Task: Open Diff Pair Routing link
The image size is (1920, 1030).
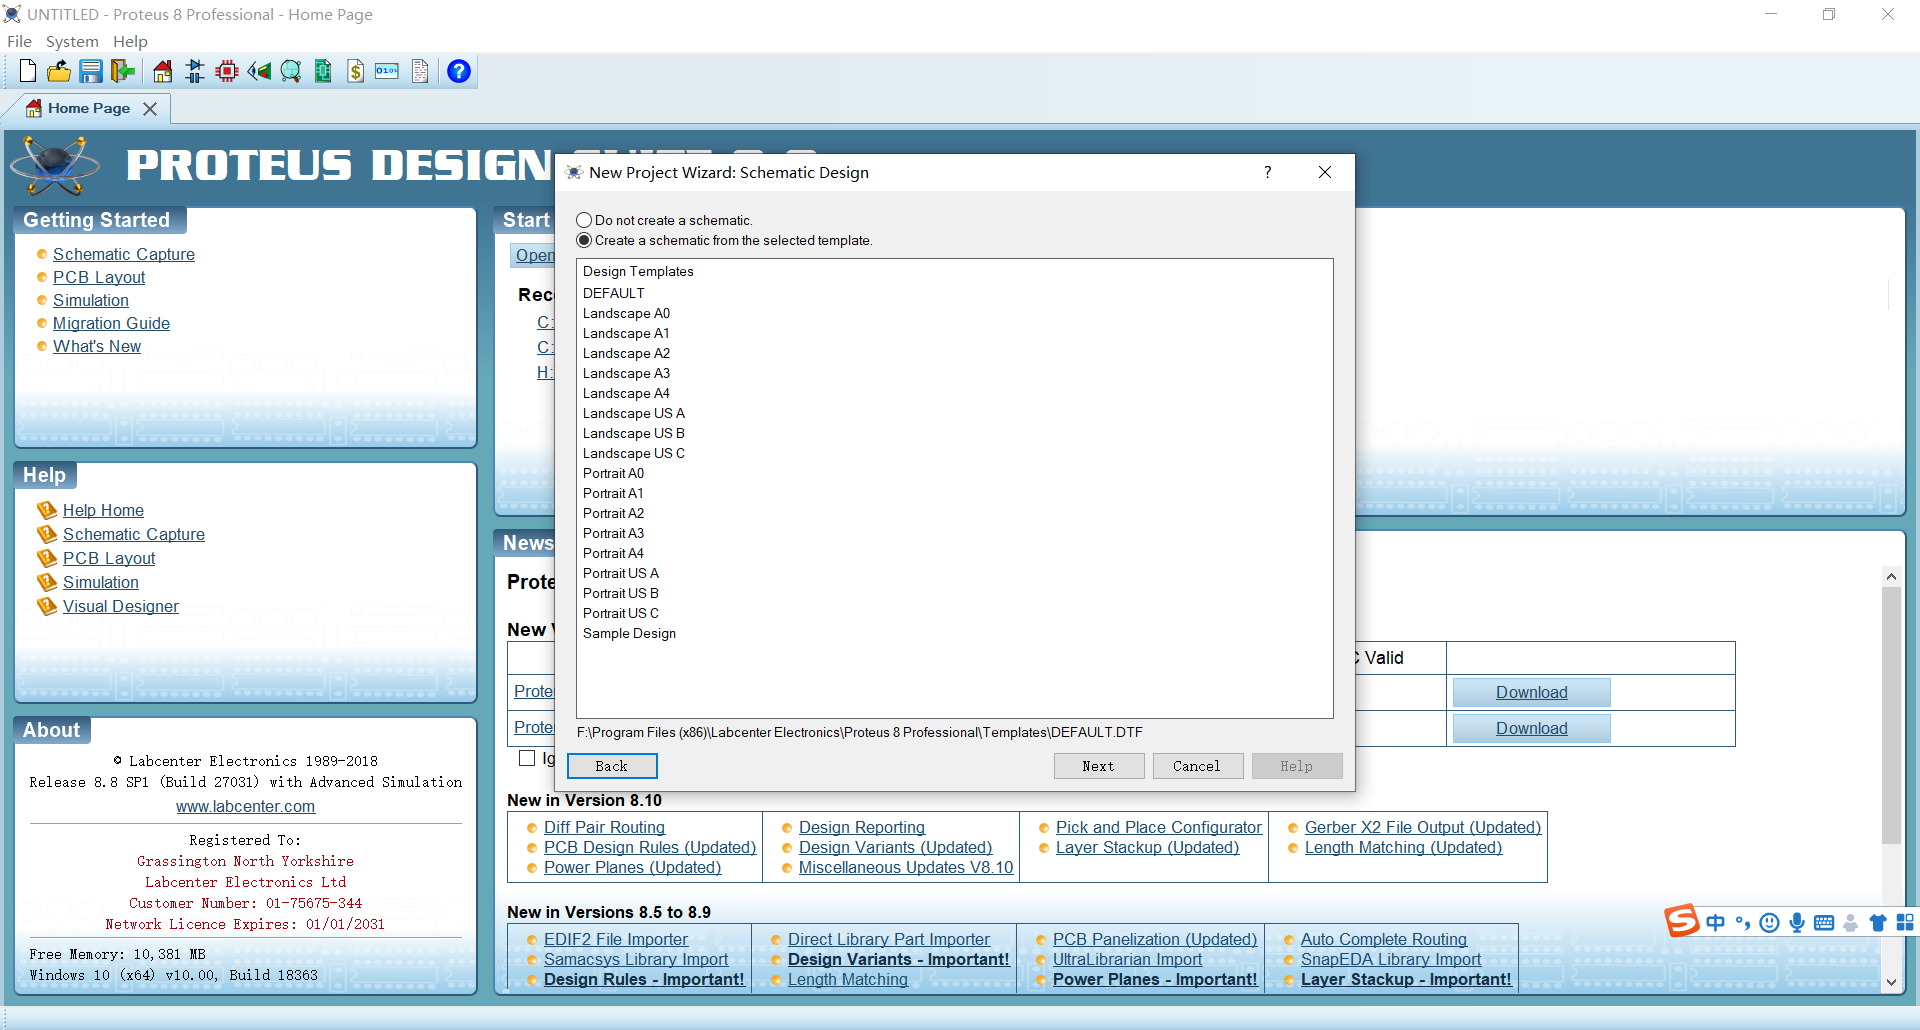Action: (604, 827)
